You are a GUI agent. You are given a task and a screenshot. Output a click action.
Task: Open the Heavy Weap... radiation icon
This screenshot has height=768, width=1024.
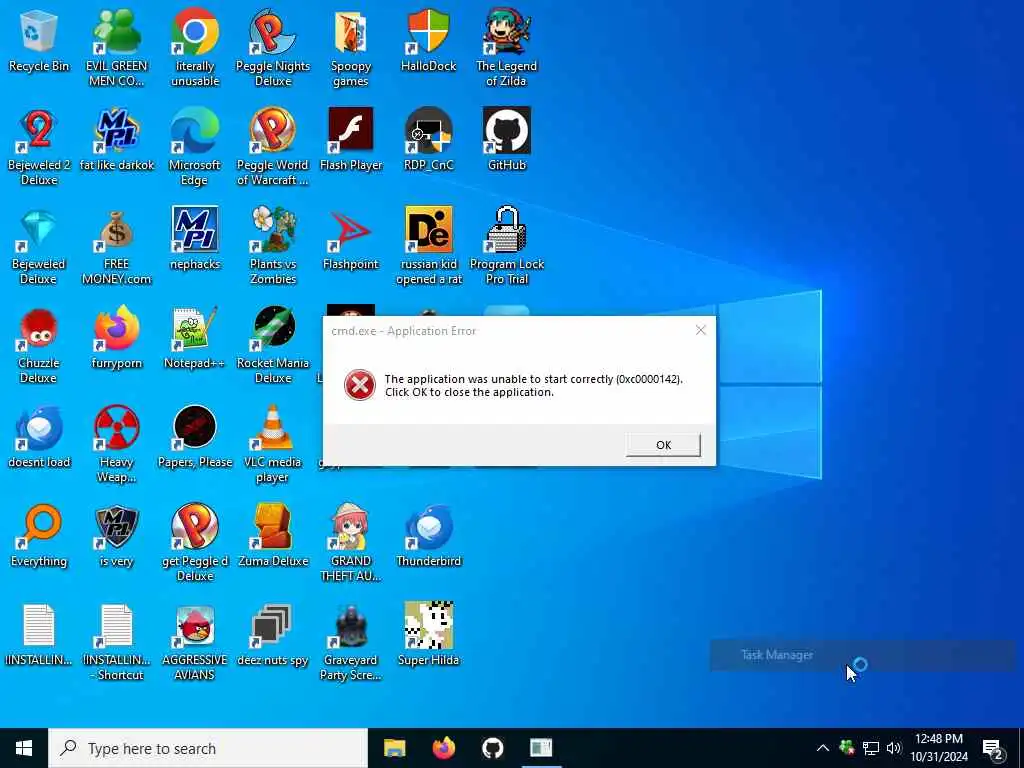click(x=116, y=444)
